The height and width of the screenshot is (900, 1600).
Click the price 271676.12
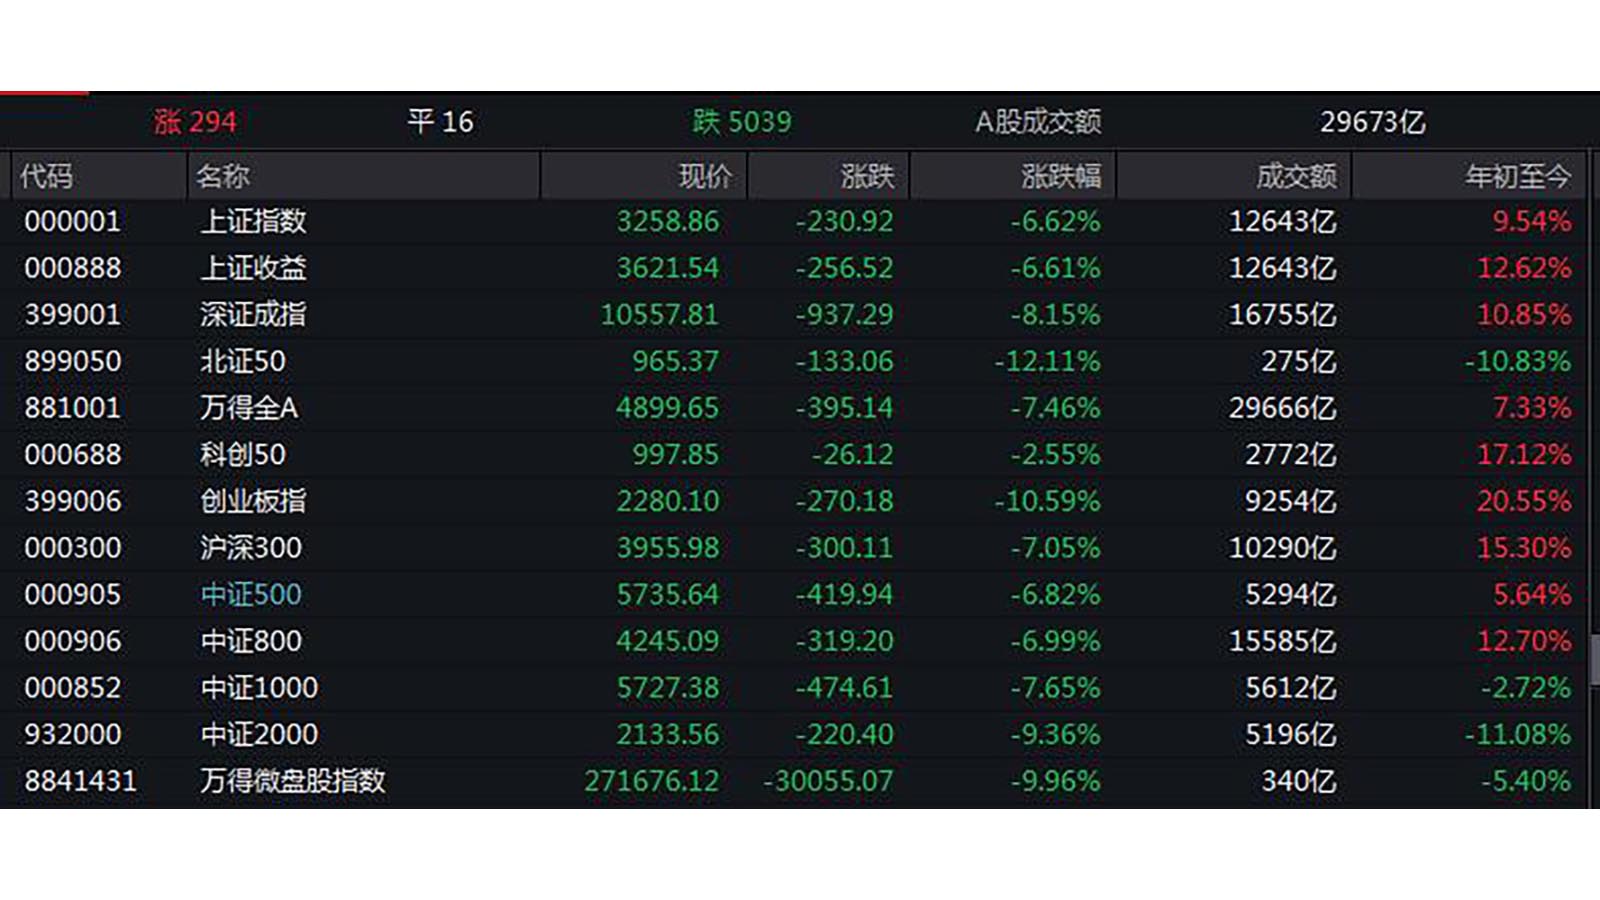coord(652,781)
